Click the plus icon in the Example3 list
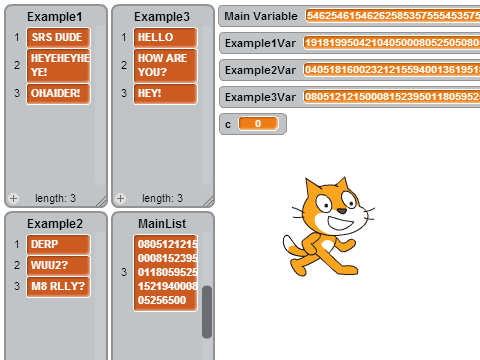 tap(121, 199)
